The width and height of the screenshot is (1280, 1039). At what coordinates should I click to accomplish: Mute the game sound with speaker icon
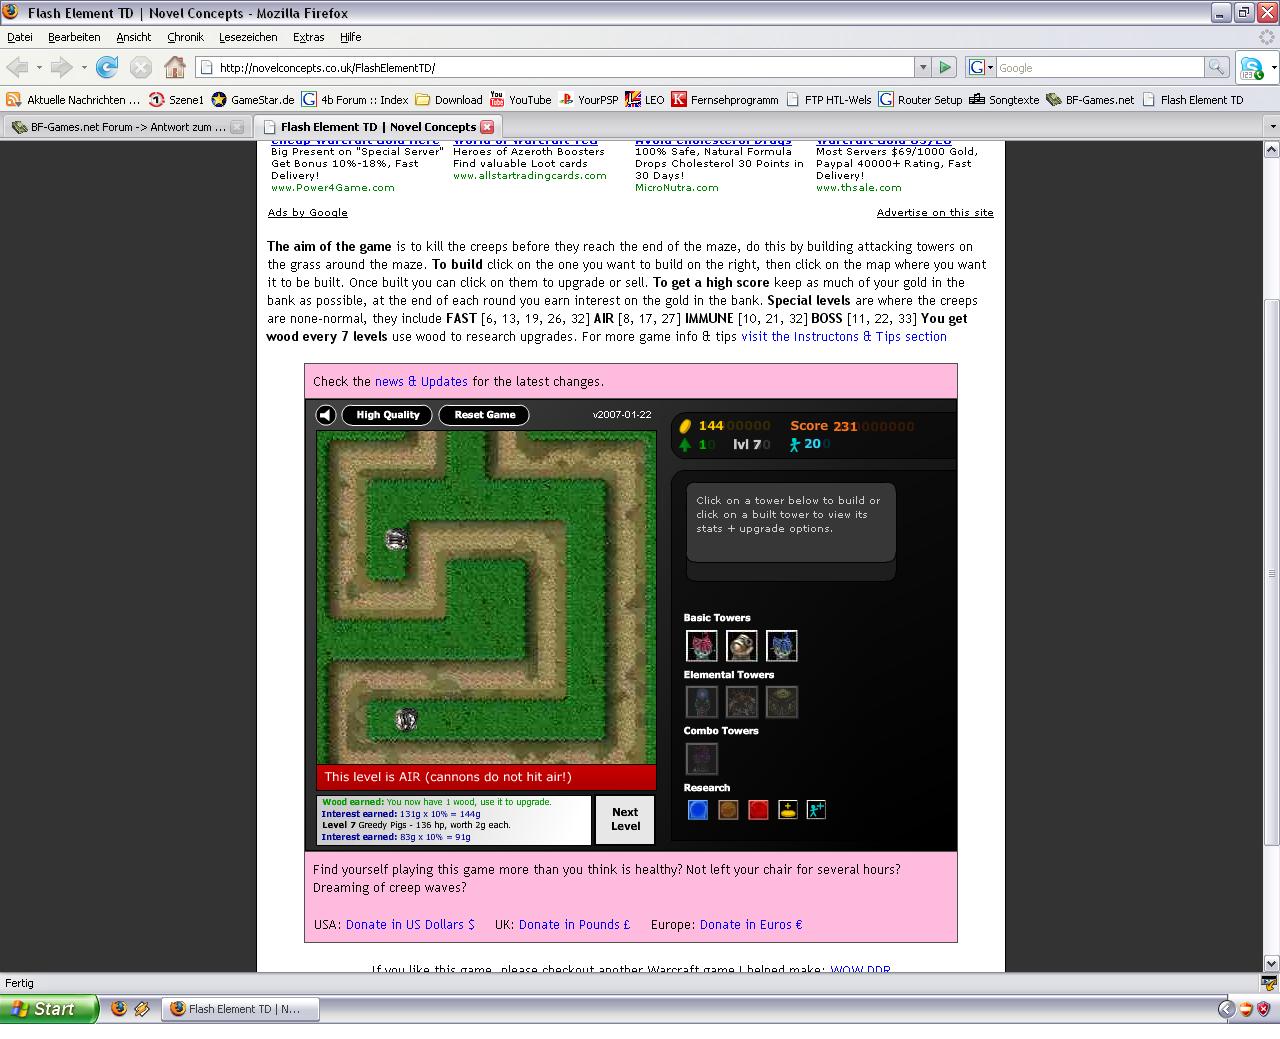[326, 415]
